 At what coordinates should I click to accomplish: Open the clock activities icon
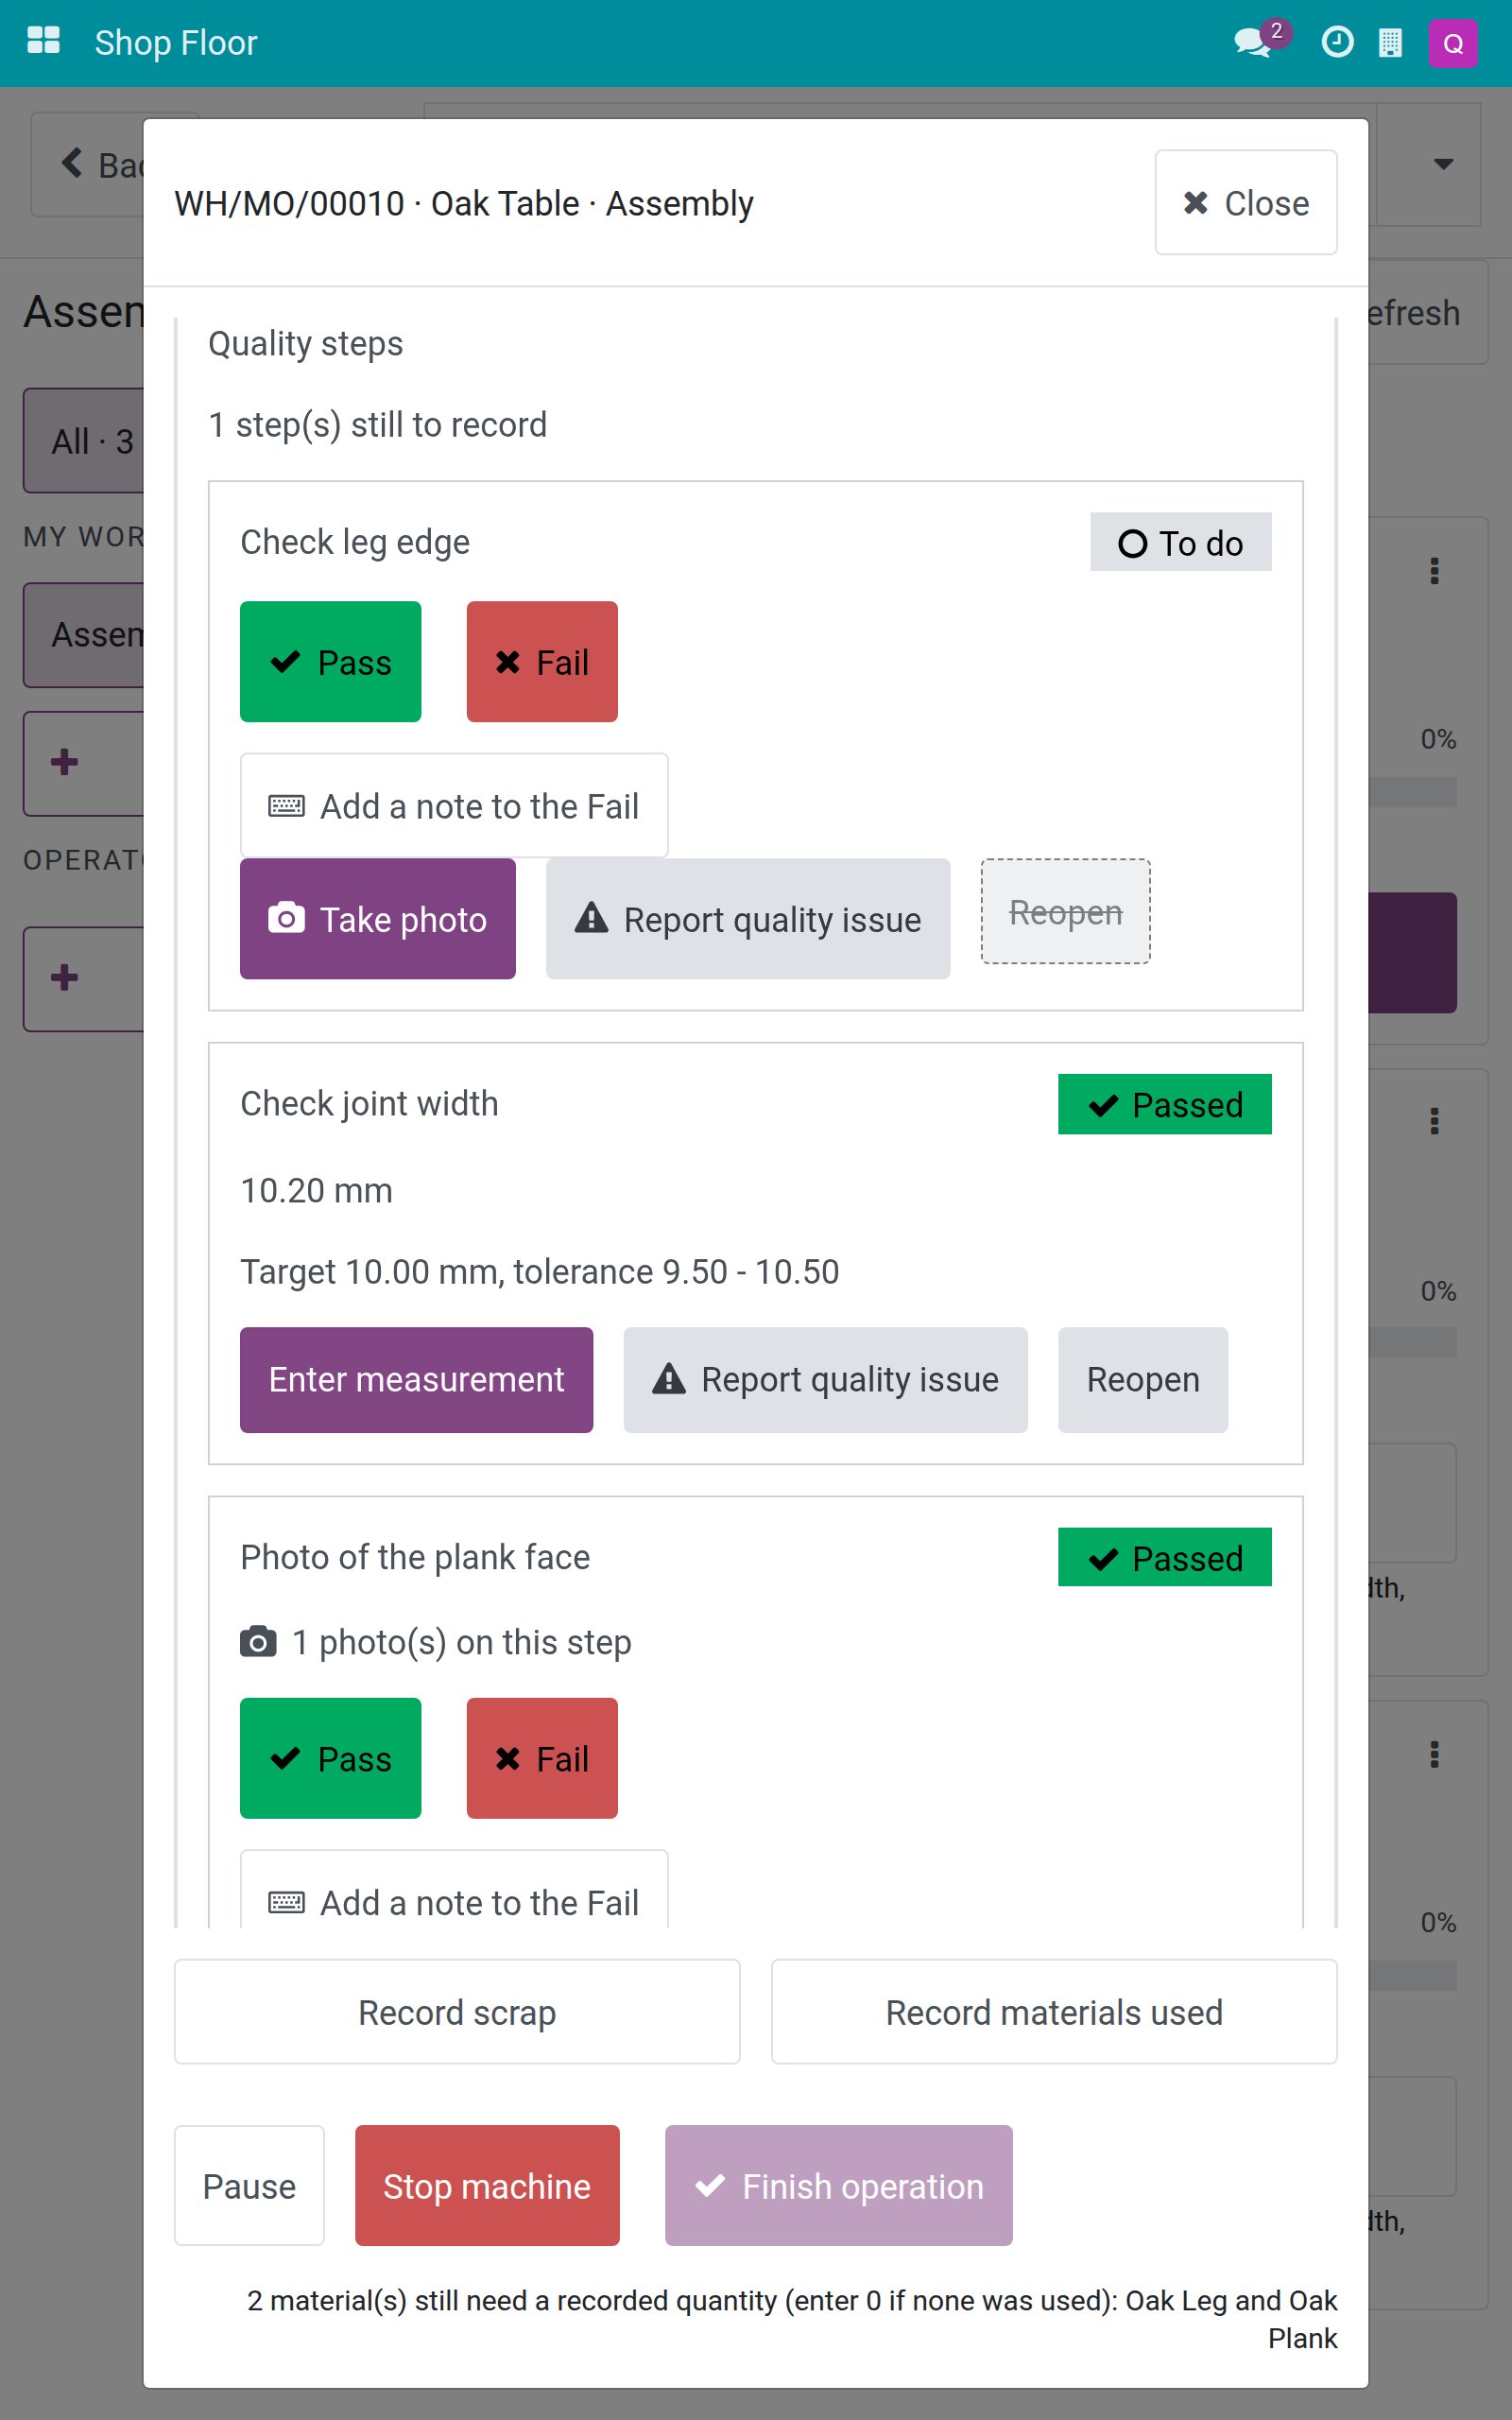point(1337,42)
